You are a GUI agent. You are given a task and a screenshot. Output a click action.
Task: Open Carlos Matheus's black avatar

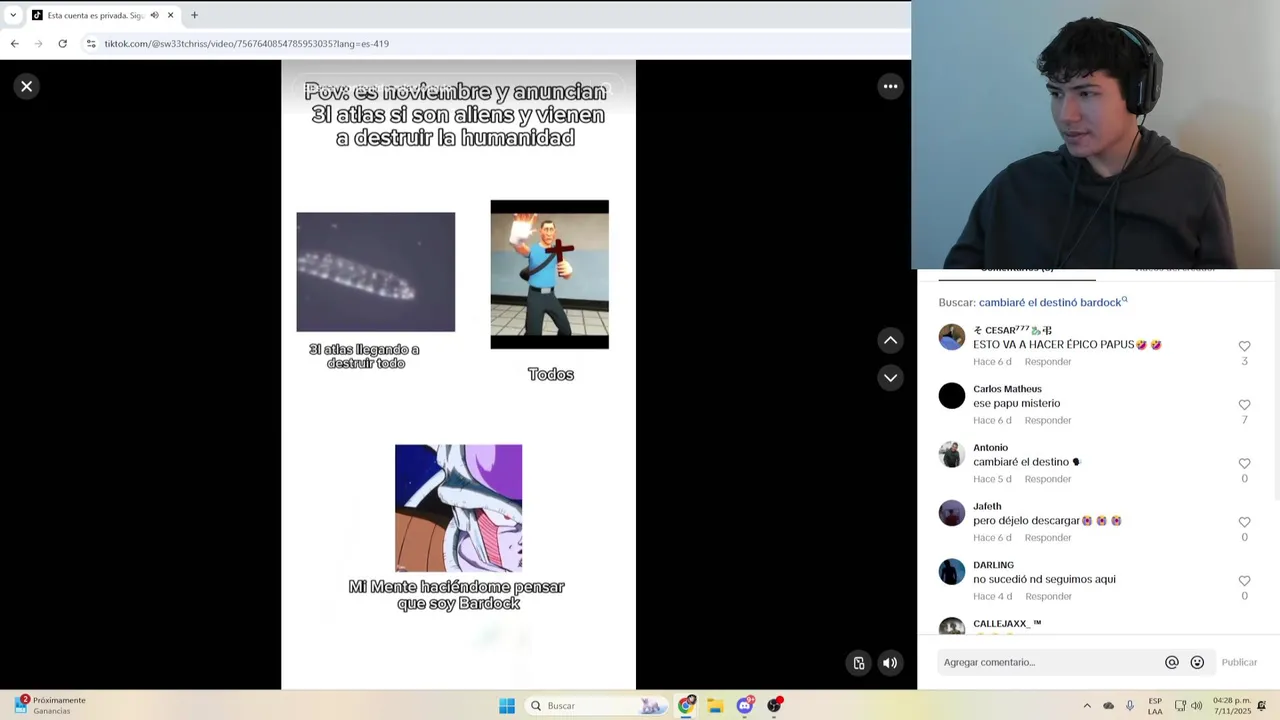pyautogui.click(x=952, y=396)
